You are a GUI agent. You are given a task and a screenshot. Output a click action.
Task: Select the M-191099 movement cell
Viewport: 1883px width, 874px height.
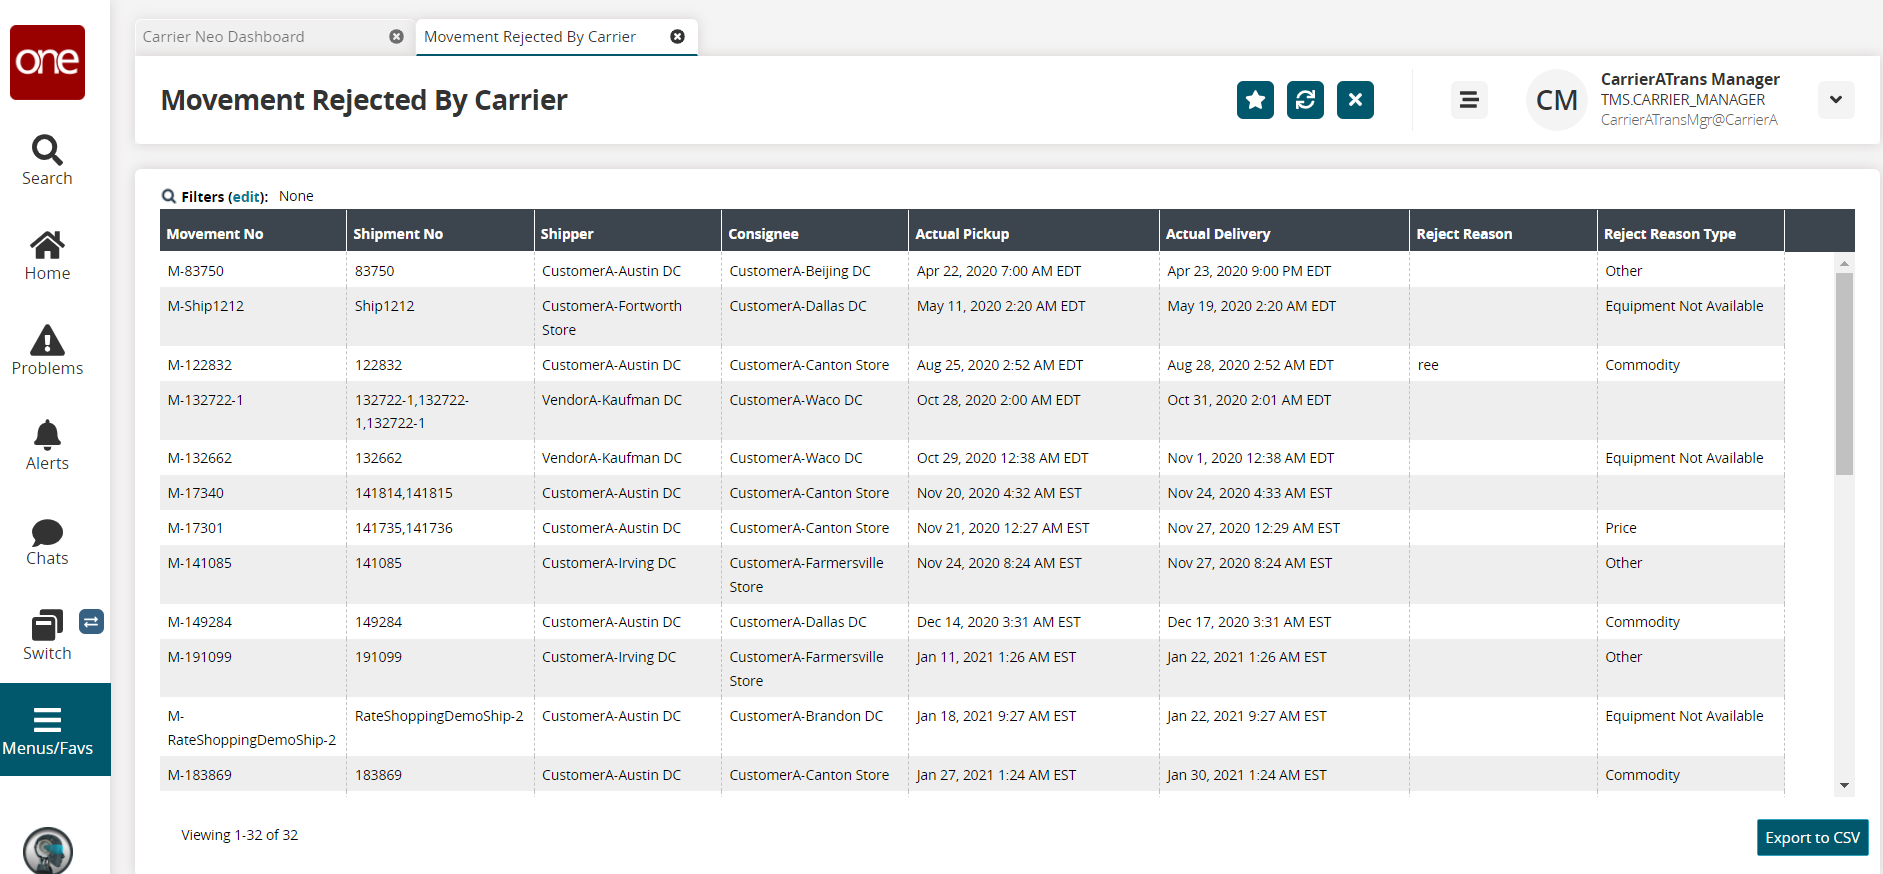253,668
